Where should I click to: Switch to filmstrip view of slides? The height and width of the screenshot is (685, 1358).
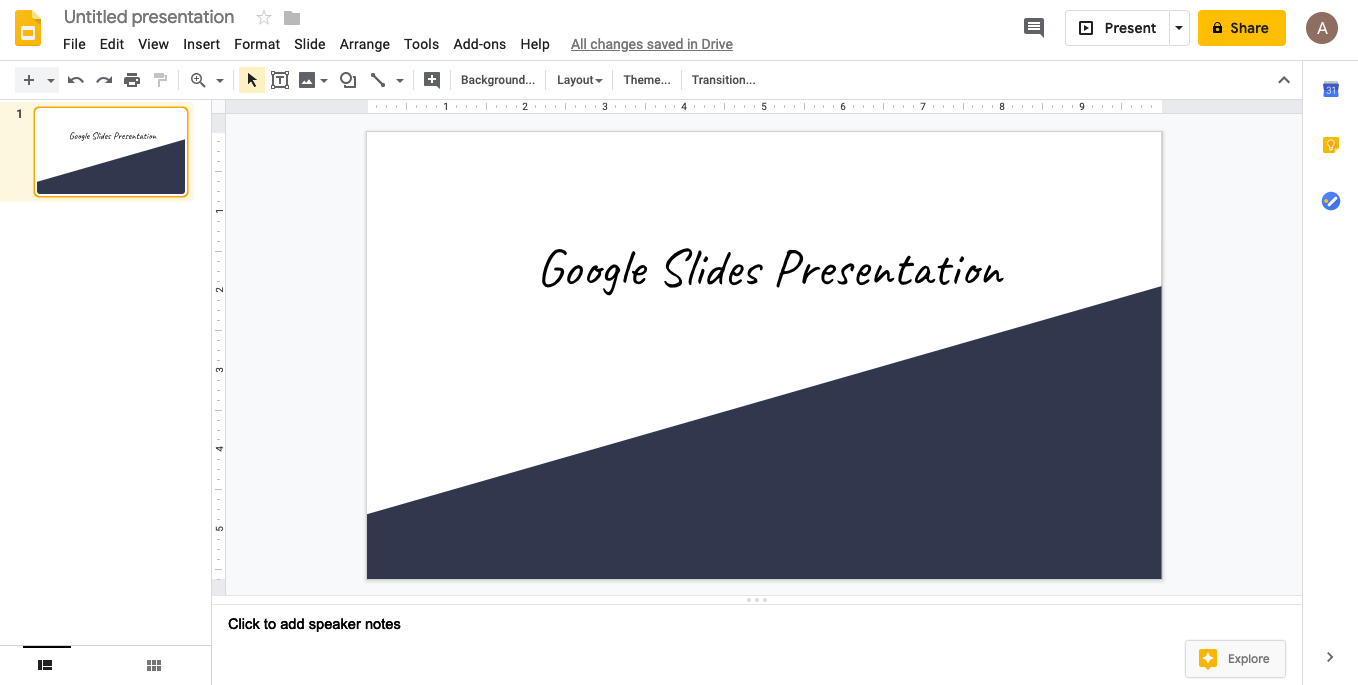coord(46,664)
